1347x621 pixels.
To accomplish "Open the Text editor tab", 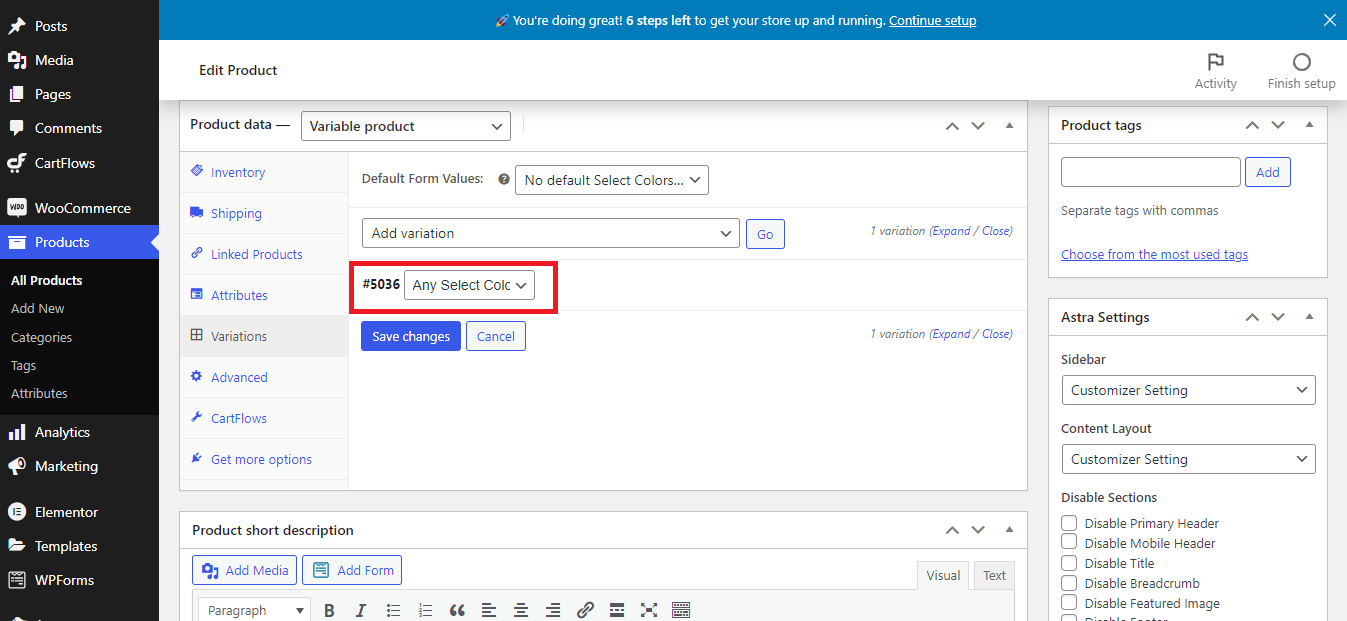I will (x=994, y=575).
